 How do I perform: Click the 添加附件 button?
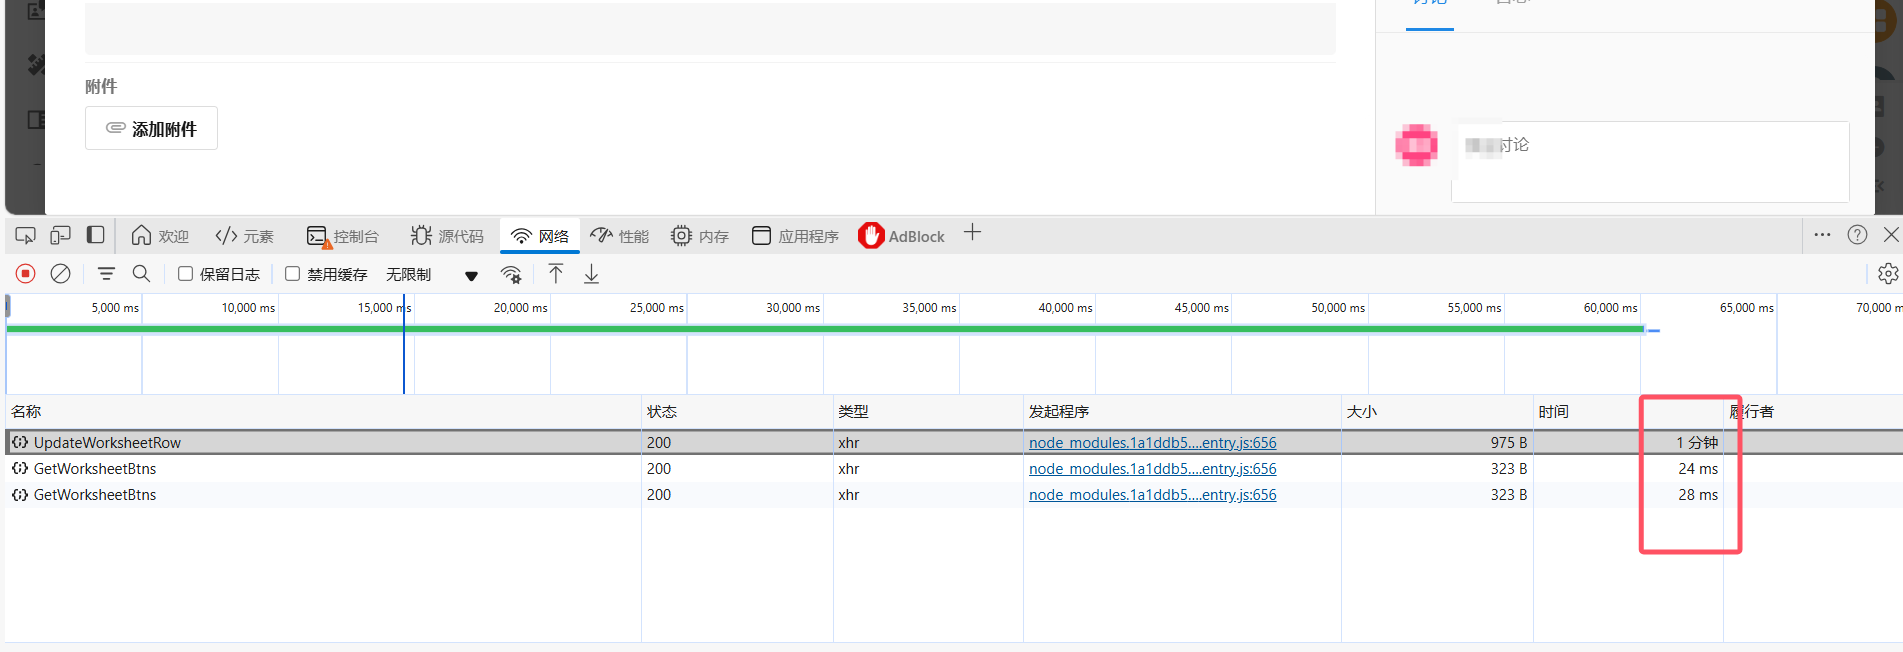coord(151,128)
